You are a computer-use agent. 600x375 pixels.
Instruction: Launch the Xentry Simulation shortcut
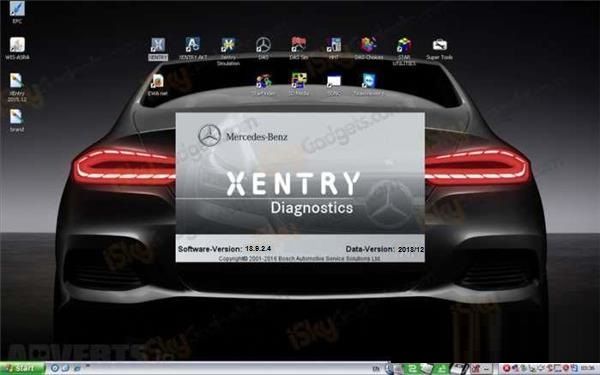point(228,51)
